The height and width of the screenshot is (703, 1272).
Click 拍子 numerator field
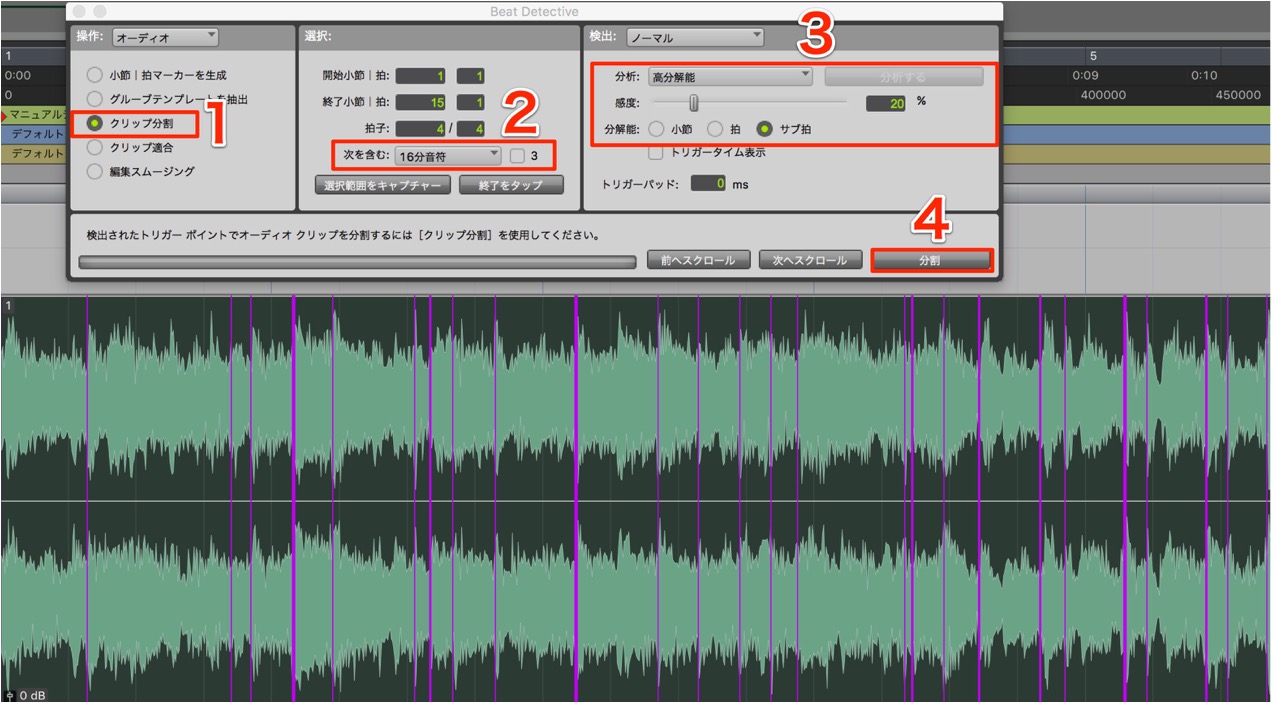pyautogui.click(x=421, y=128)
